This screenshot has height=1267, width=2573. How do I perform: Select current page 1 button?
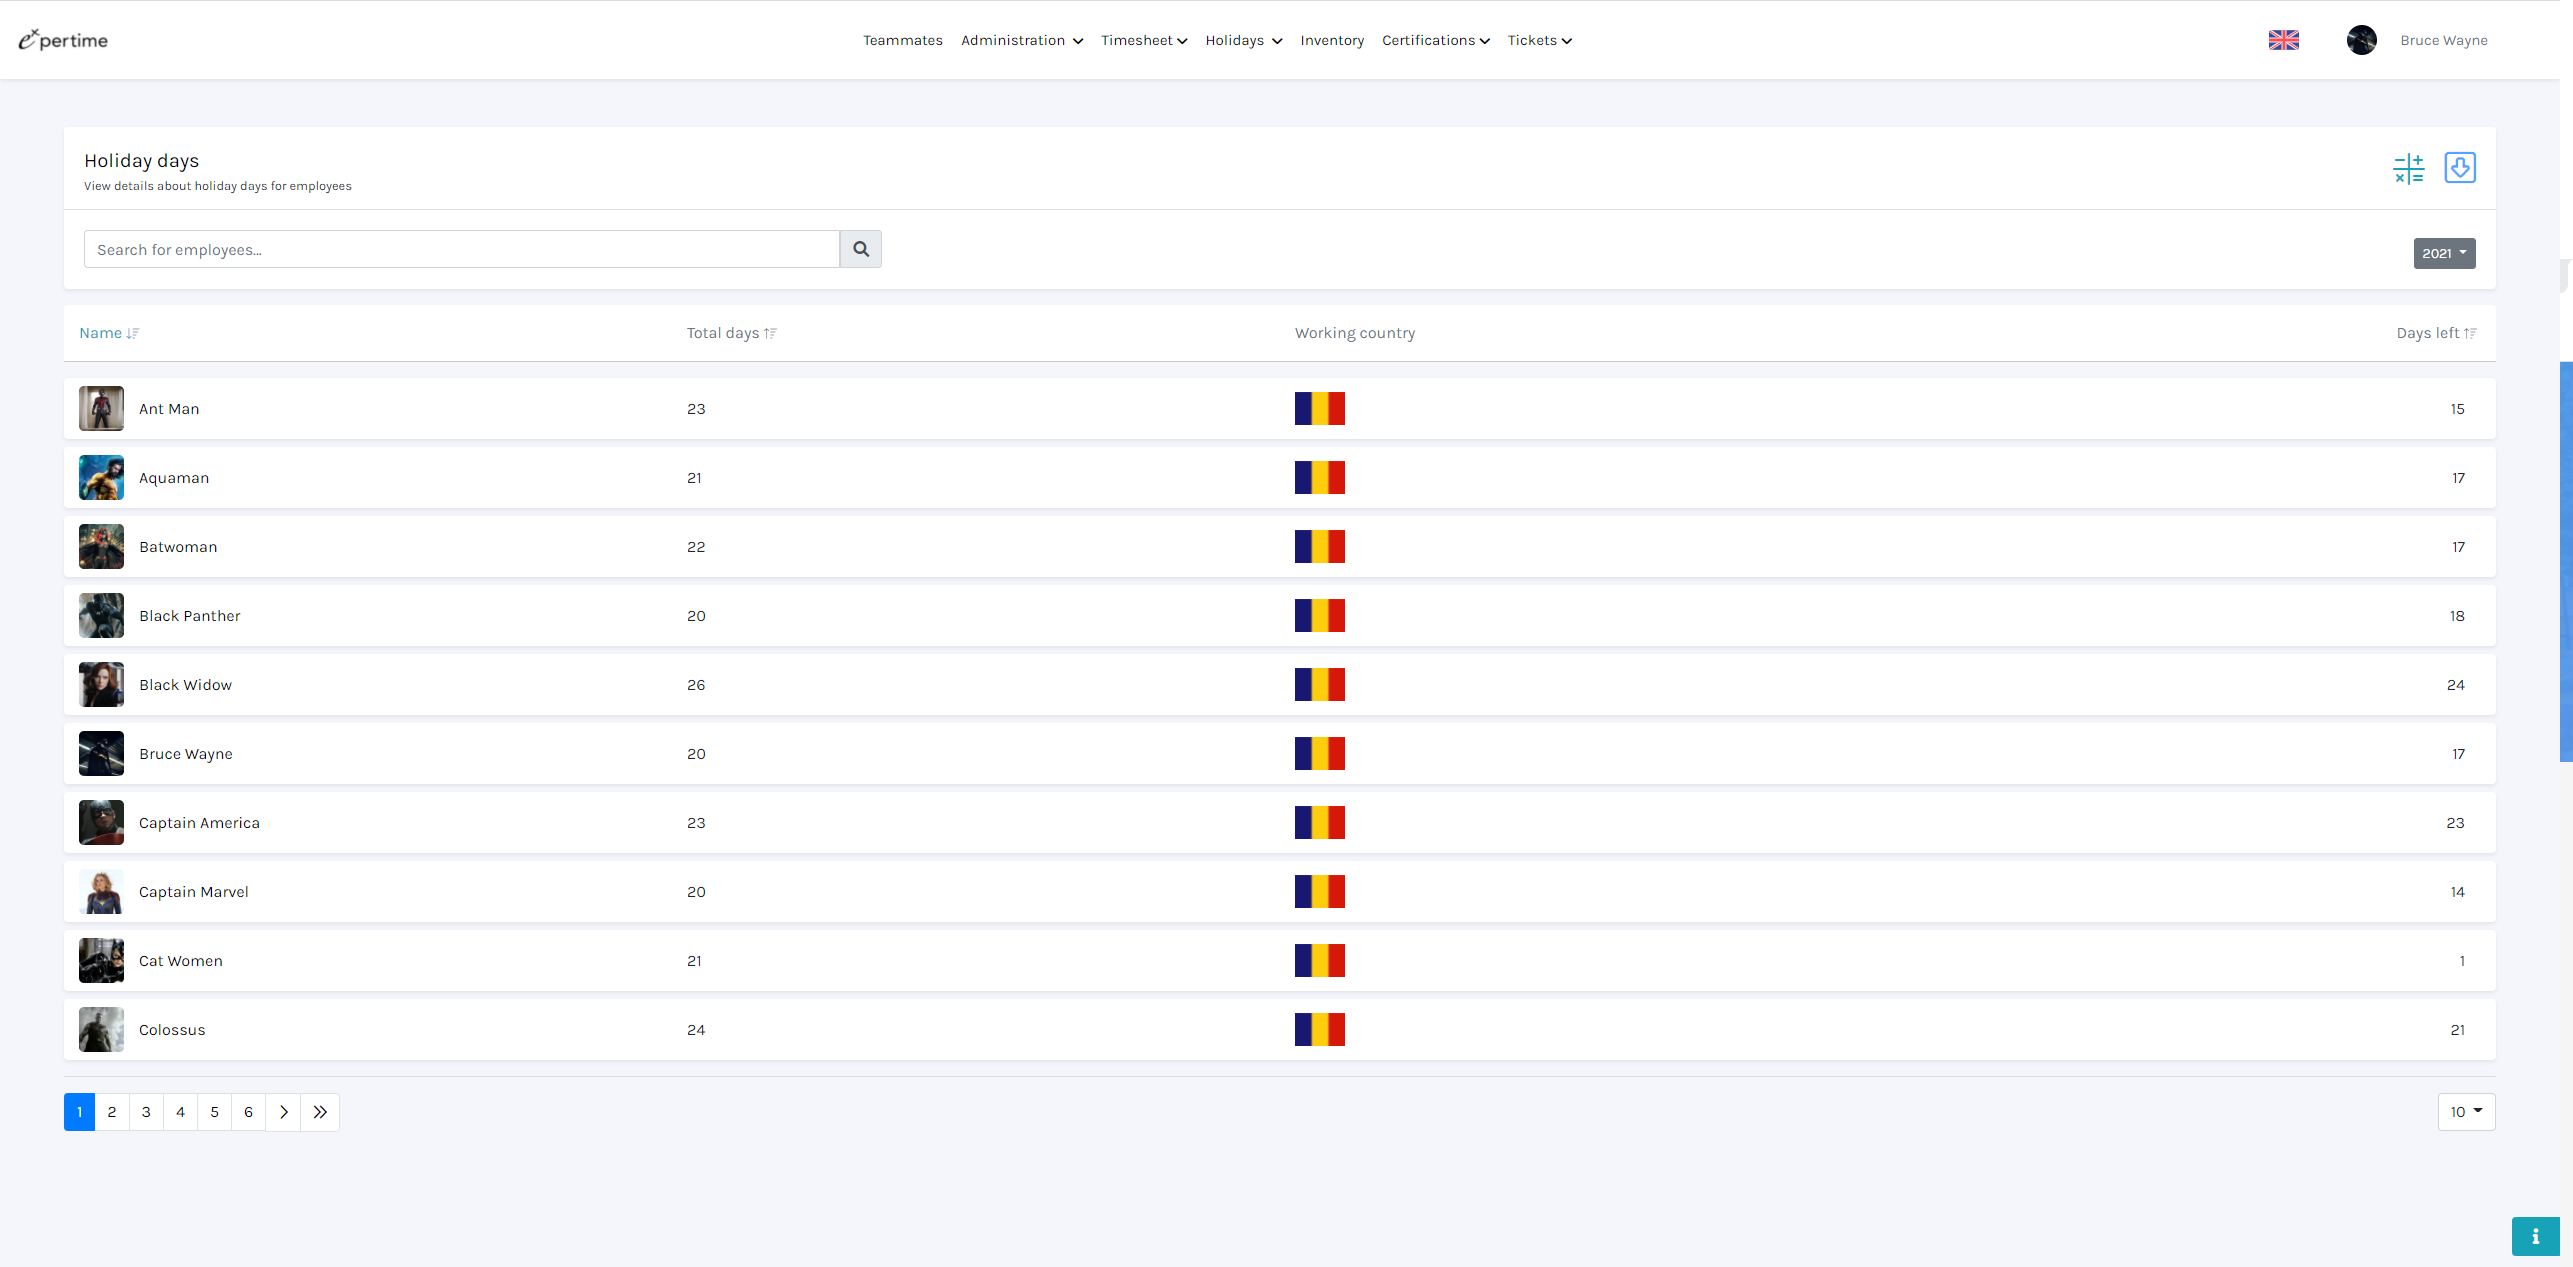[x=79, y=1112]
